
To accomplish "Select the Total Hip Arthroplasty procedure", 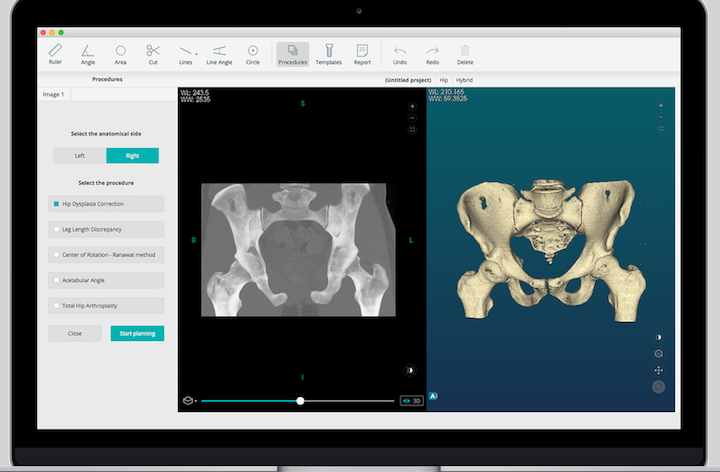I will point(106,306).
